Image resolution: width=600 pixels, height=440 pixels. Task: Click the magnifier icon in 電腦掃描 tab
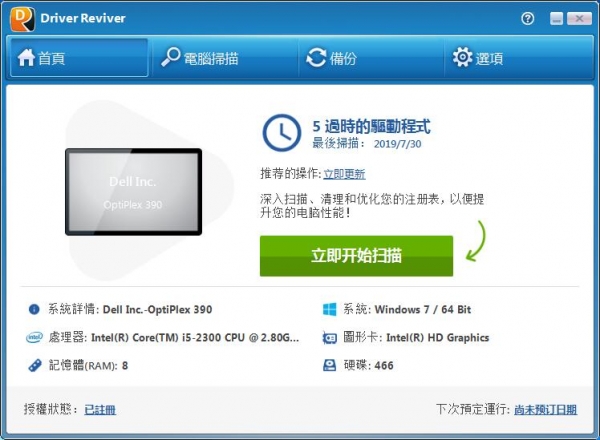tap(170, 57)
